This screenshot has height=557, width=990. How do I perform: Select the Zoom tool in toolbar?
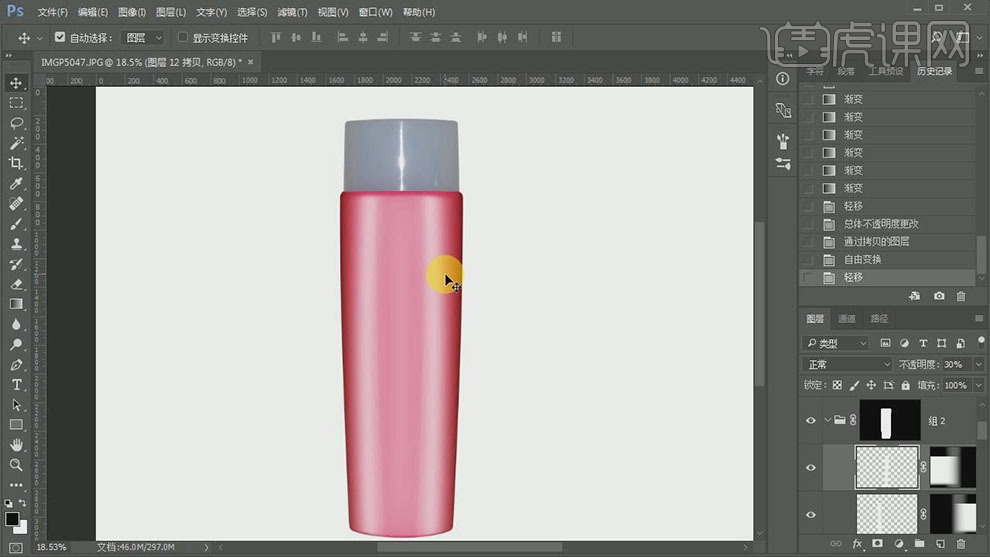pyautogui.click(x=16, y=465)
